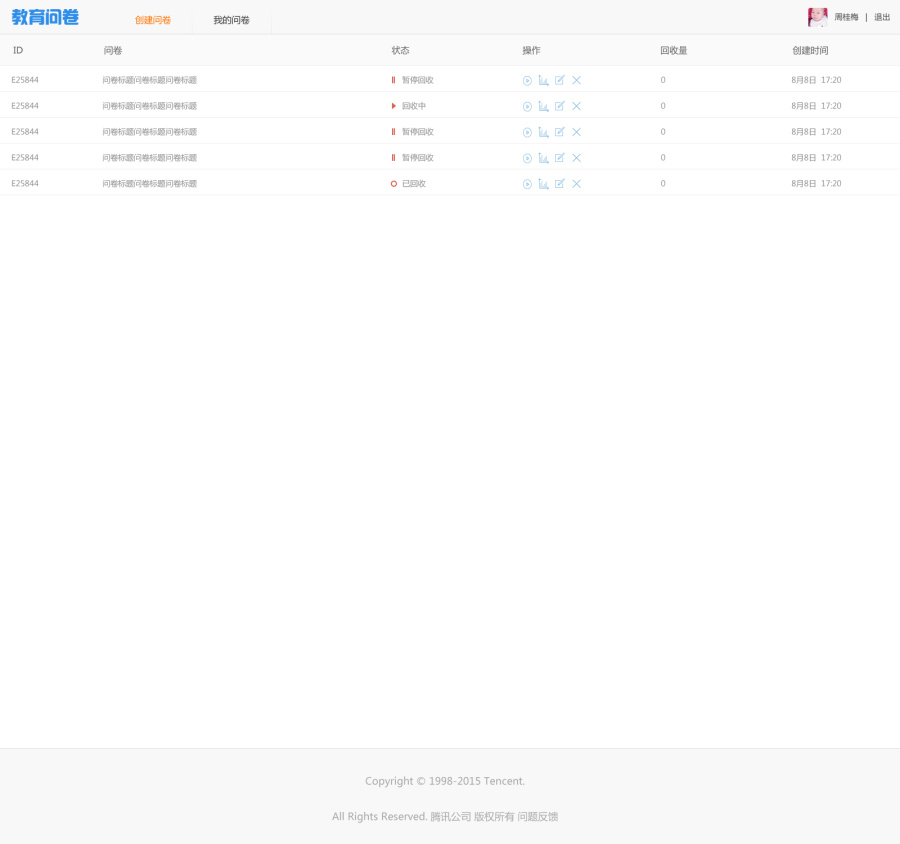Click ID E25844 in the 已回收 row

pos(25,184)
